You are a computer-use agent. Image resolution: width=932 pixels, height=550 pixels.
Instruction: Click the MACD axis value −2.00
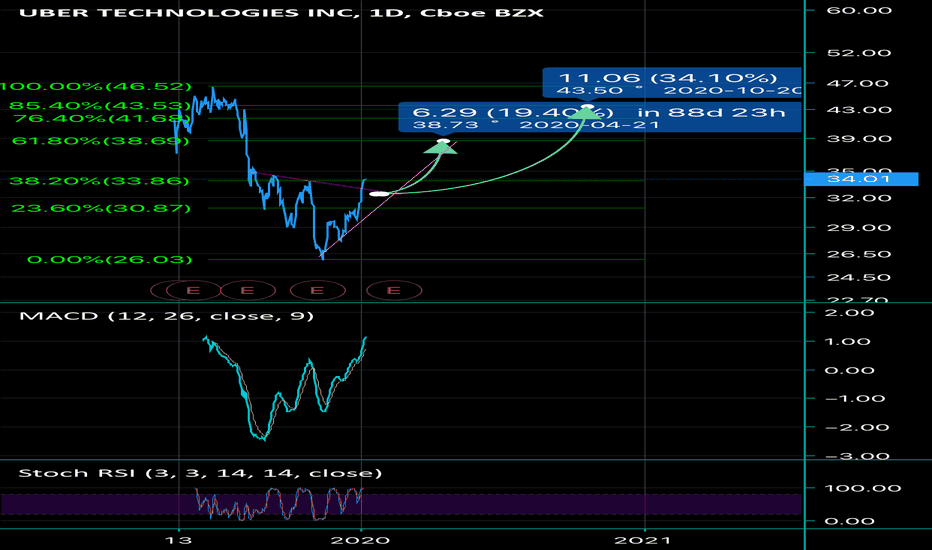857,428
